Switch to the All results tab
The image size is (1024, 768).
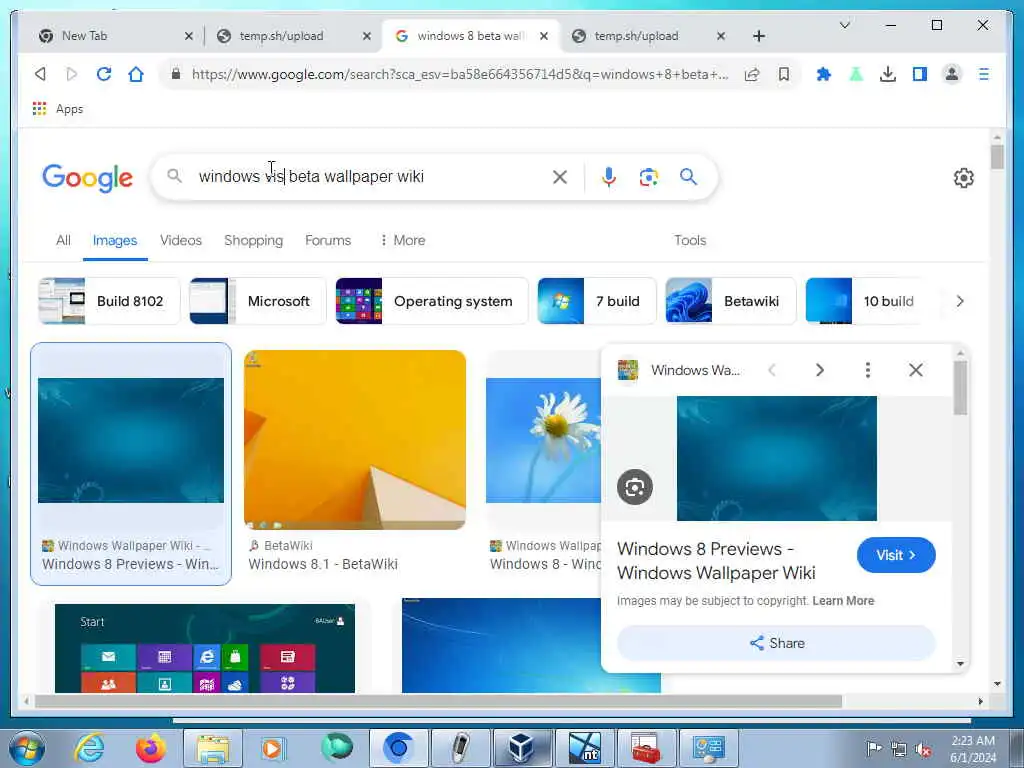[x=63, y=240]
